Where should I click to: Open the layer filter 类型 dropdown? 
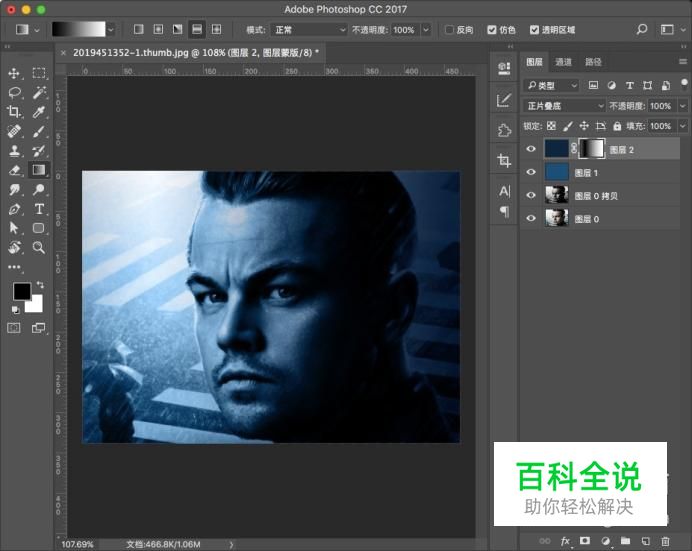pos(551,86)
